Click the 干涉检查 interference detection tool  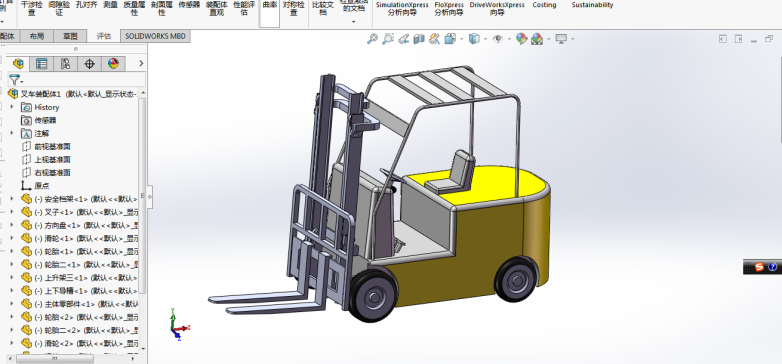click(31, 8)
